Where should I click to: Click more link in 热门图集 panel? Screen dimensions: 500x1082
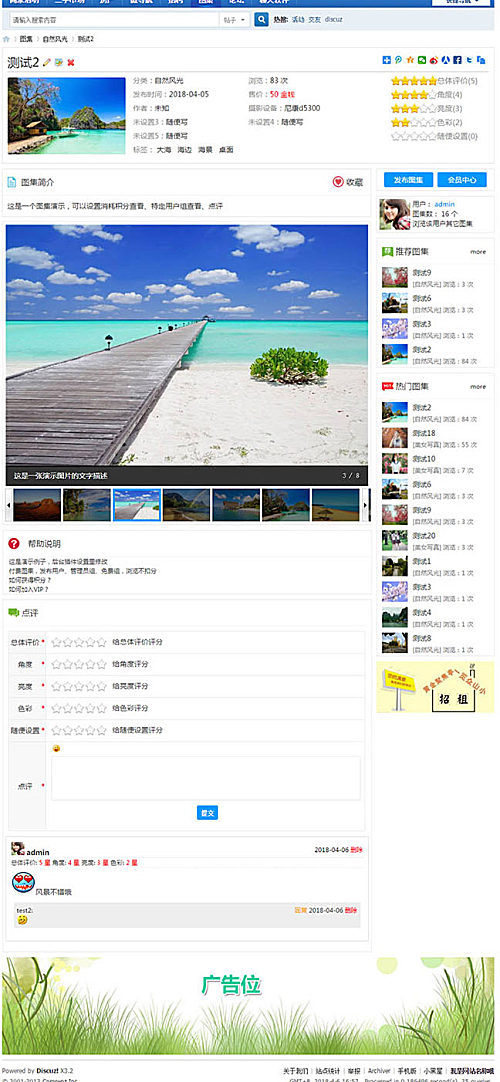tap(478, 386)
